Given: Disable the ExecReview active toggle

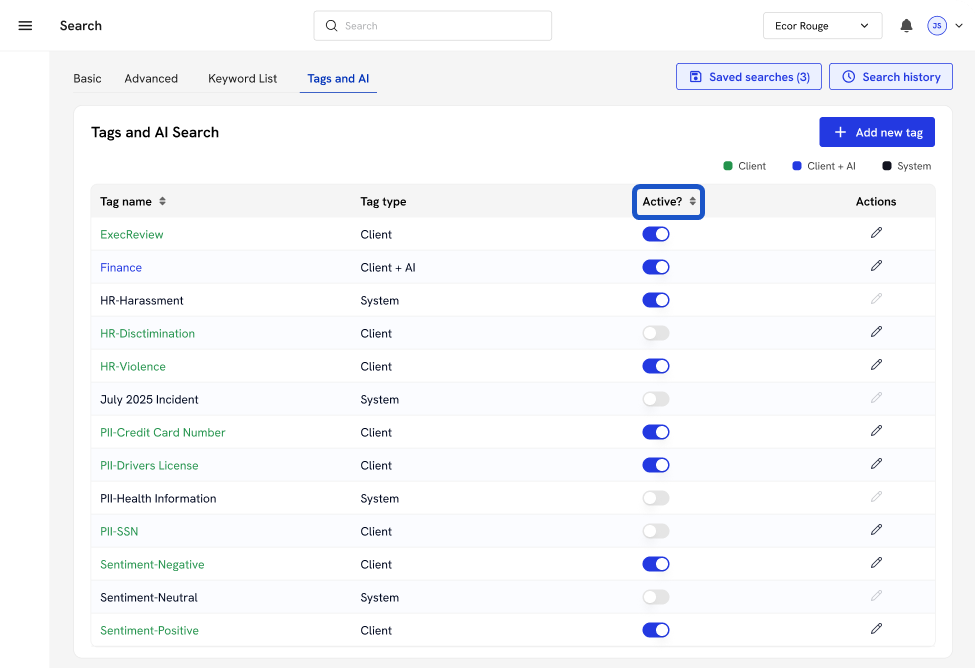Looking at the screenshot, I should point(655,234).
